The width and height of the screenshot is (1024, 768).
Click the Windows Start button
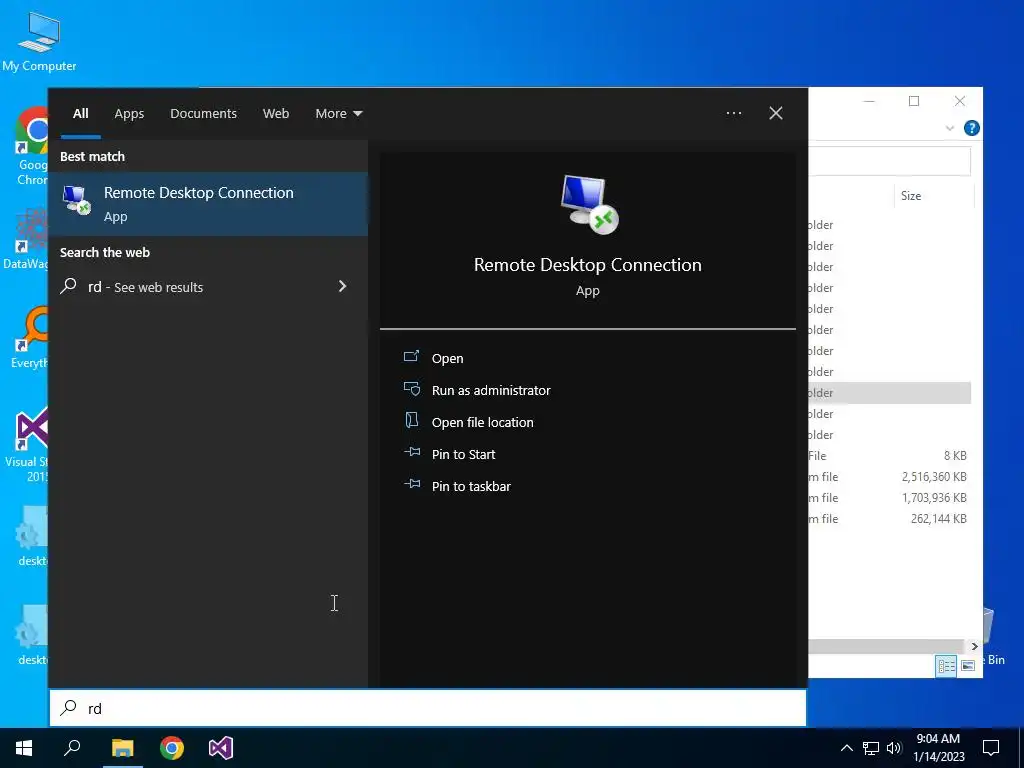click(x=24, y=748)
